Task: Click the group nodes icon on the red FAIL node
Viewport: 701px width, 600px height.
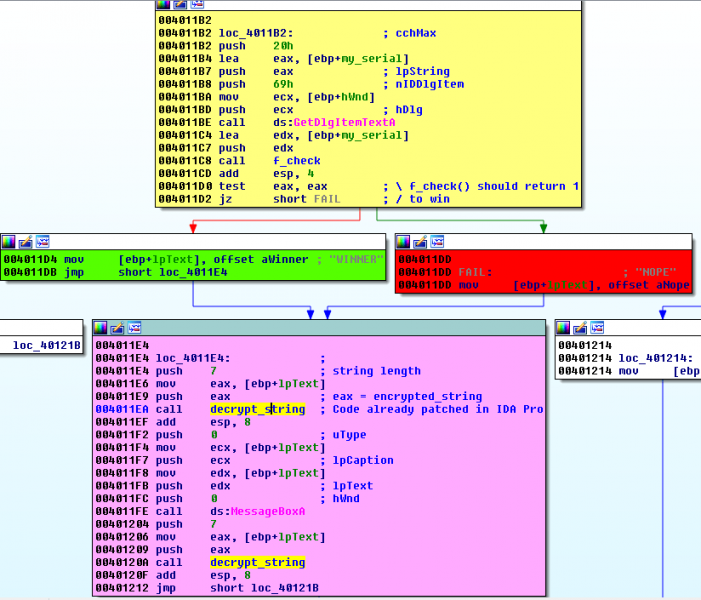Action: 437,242
